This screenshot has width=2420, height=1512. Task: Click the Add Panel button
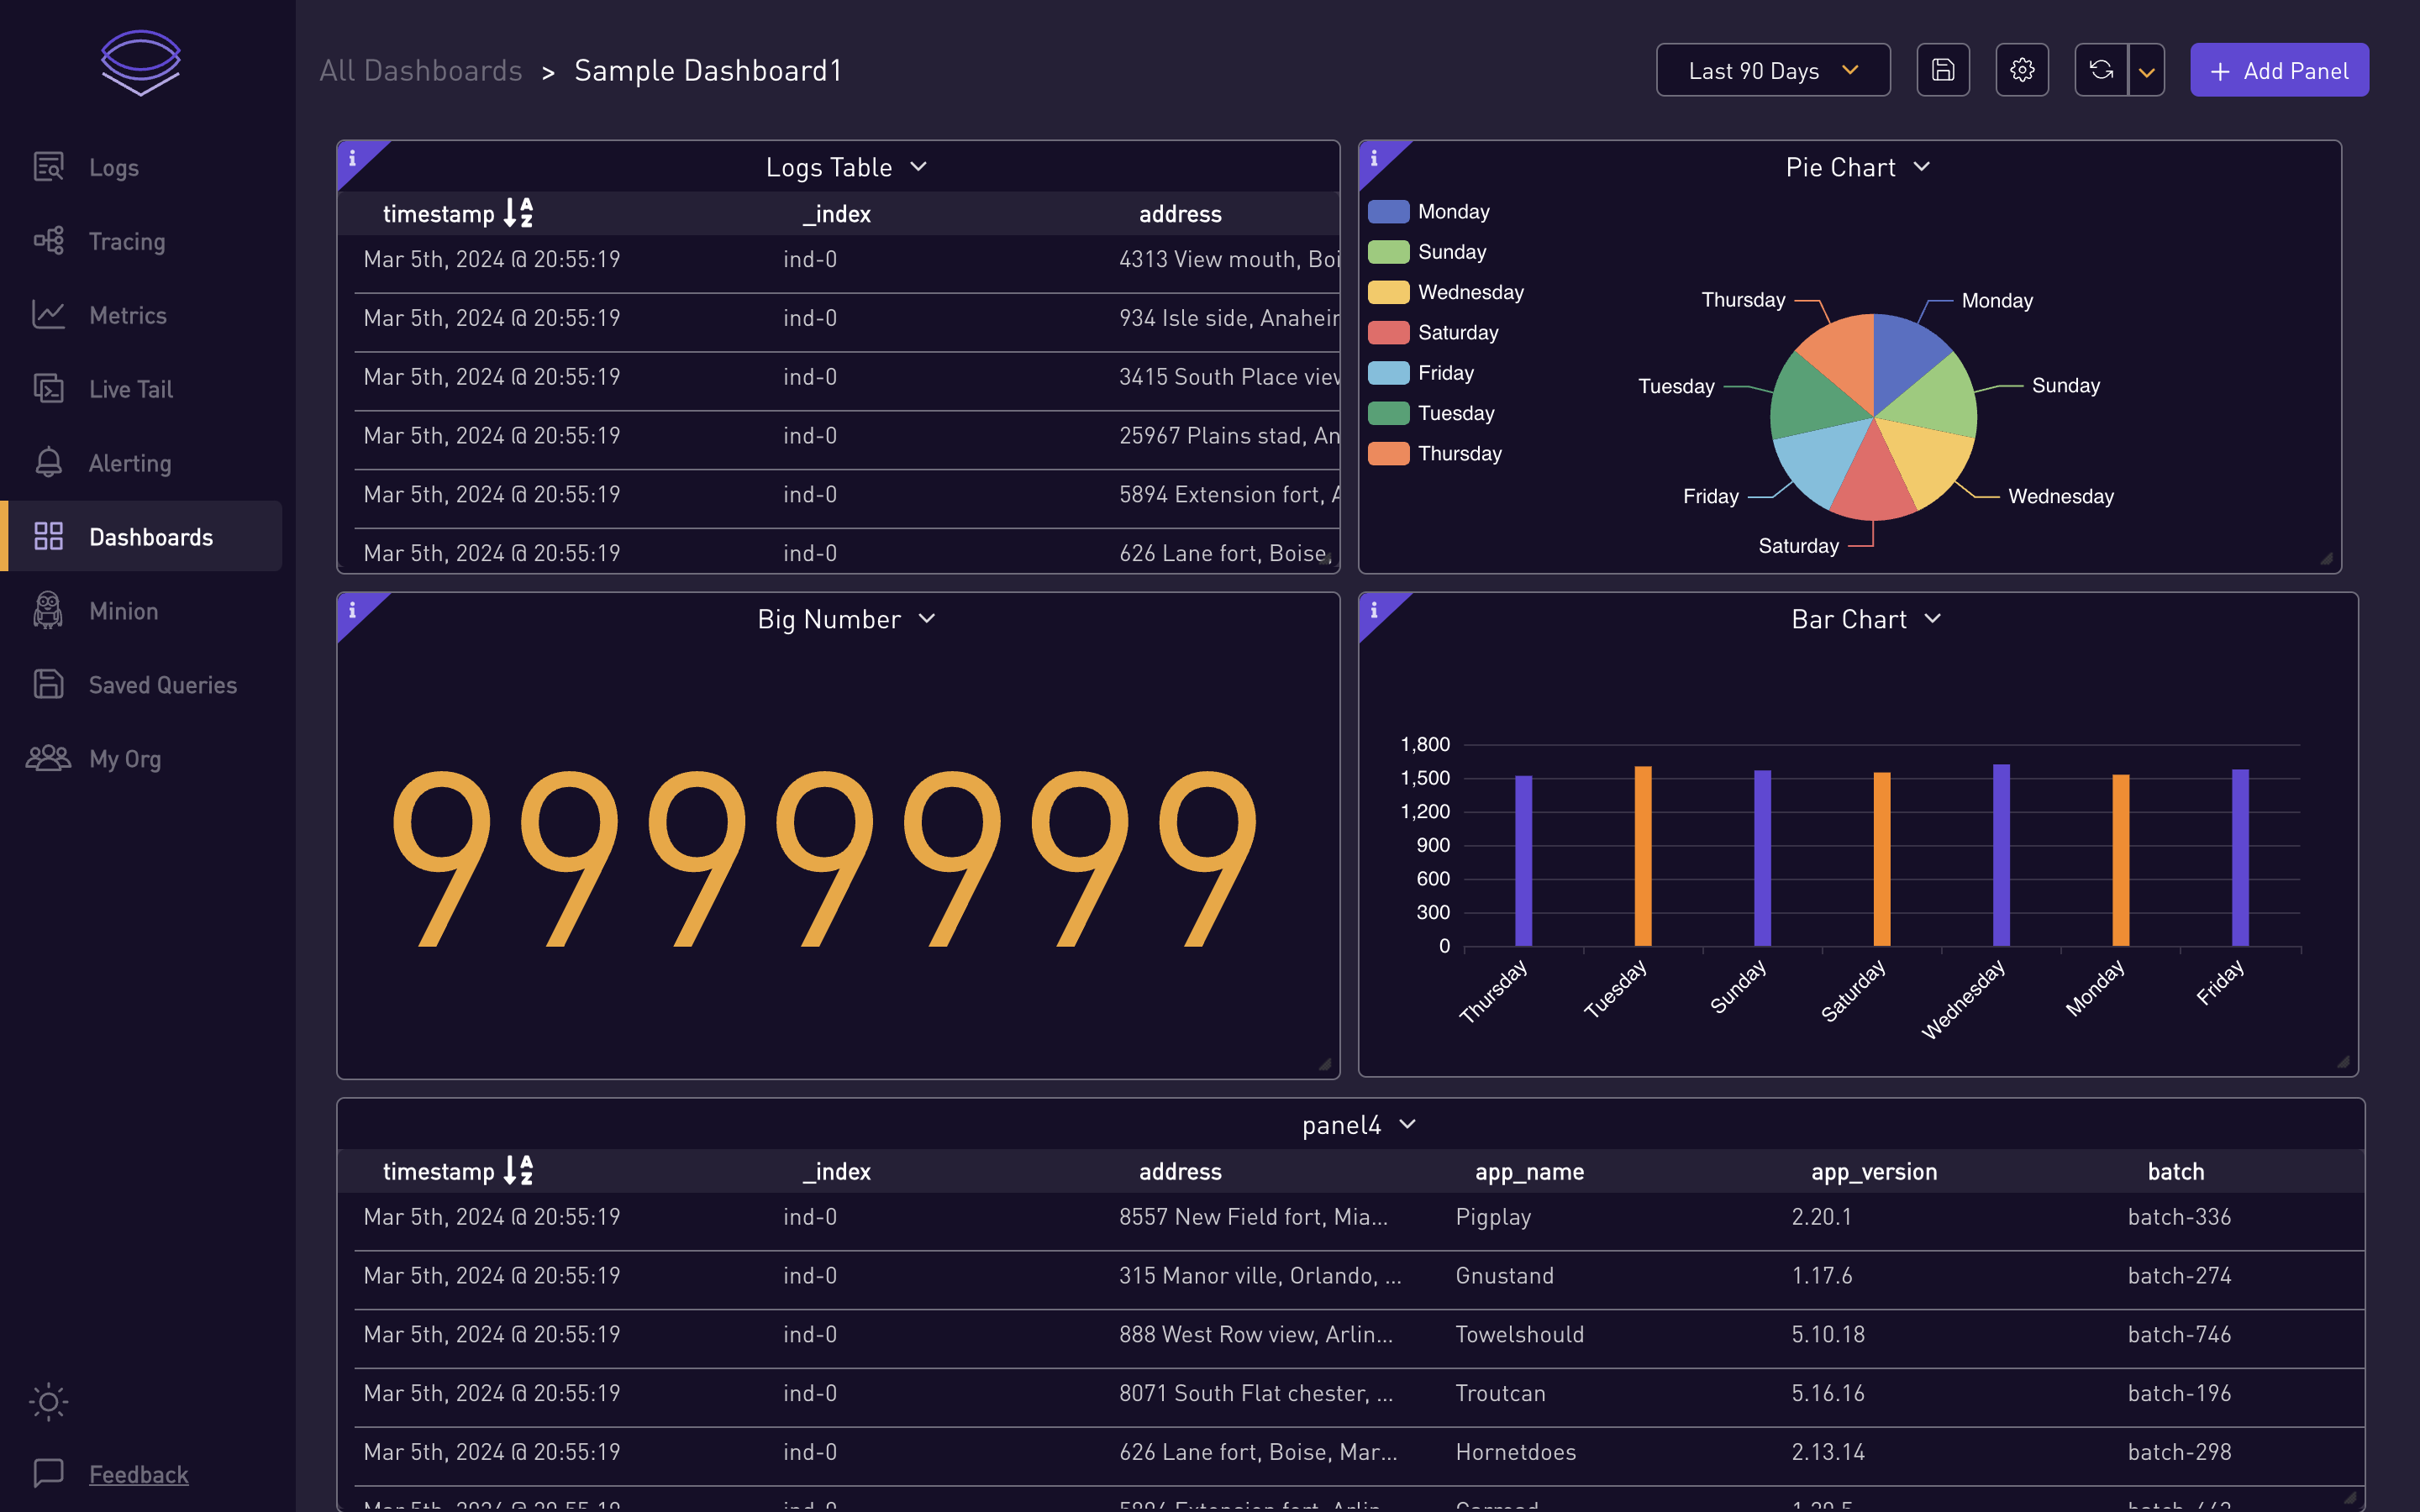click(x=2279, y=70)
